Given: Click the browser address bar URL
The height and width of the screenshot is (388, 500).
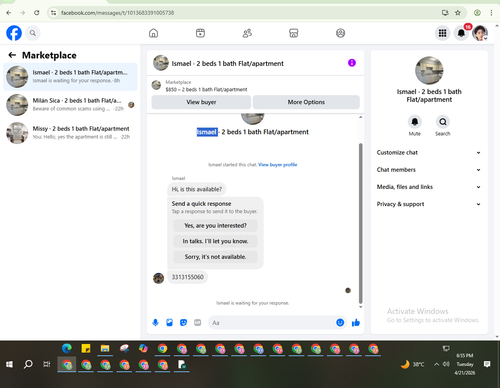Looking at the screenshot, I should click(x=117, y=13).
